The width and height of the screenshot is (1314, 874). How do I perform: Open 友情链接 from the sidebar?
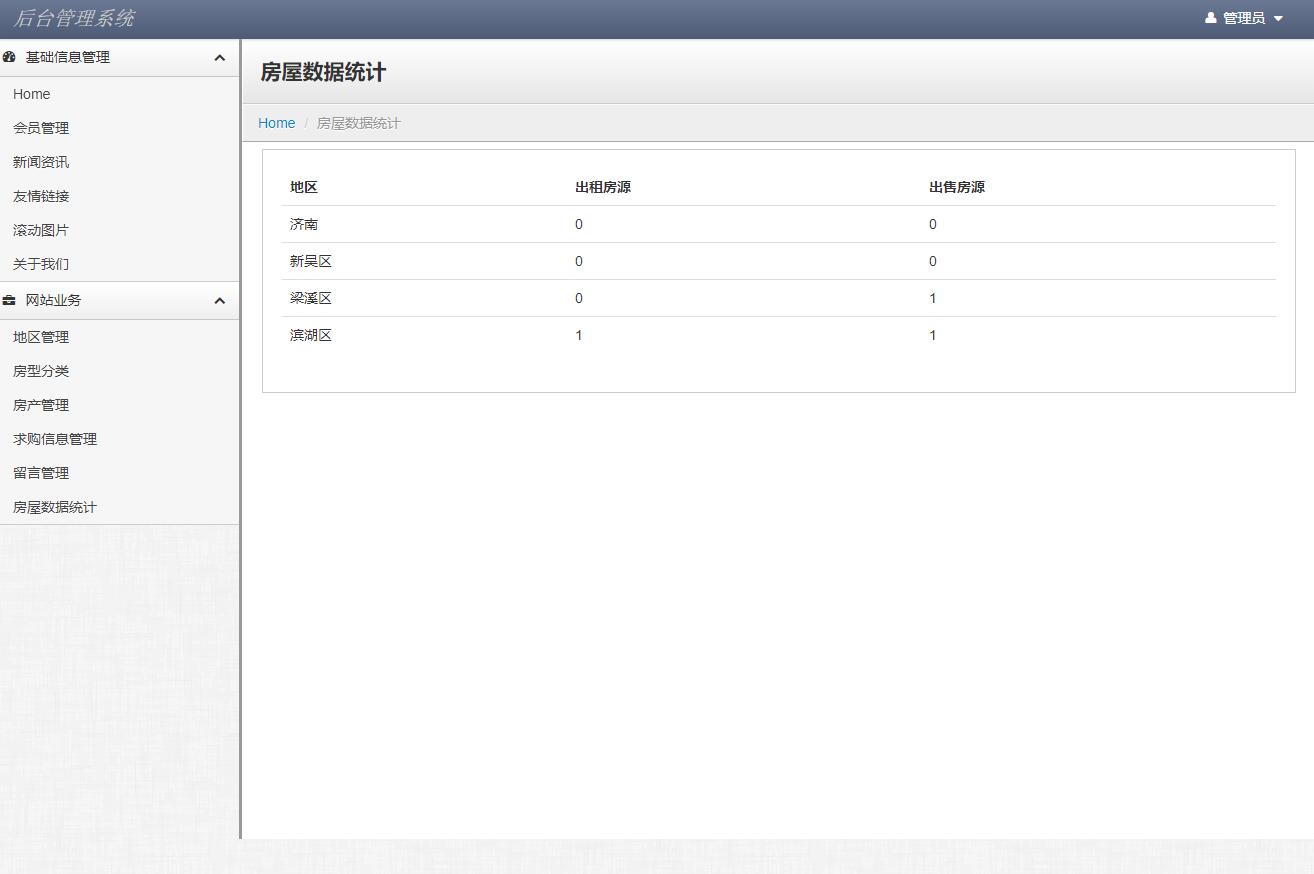[40, 195]
